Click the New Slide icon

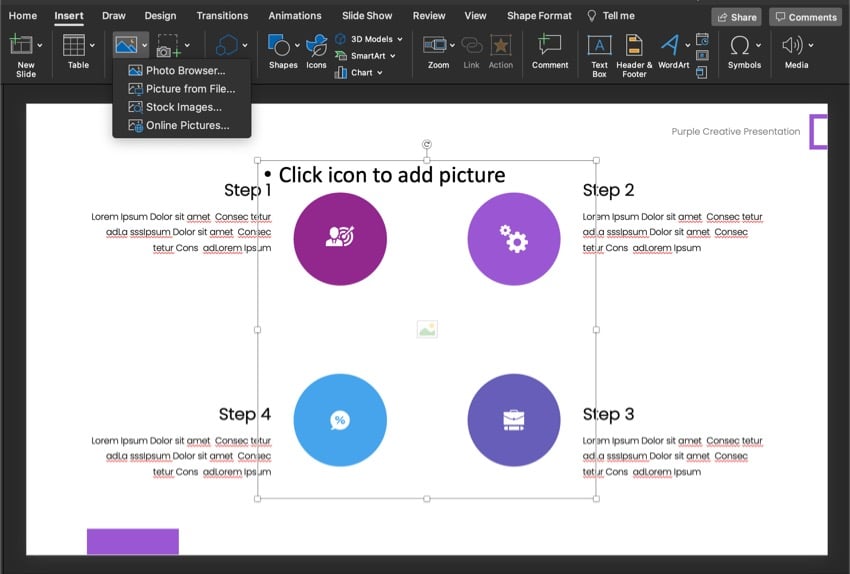tap(22, 46)
